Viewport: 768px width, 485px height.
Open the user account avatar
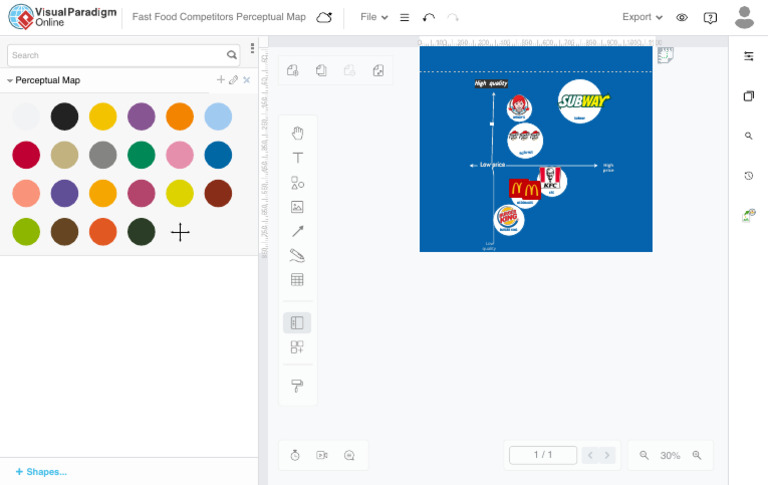point(744,17)
